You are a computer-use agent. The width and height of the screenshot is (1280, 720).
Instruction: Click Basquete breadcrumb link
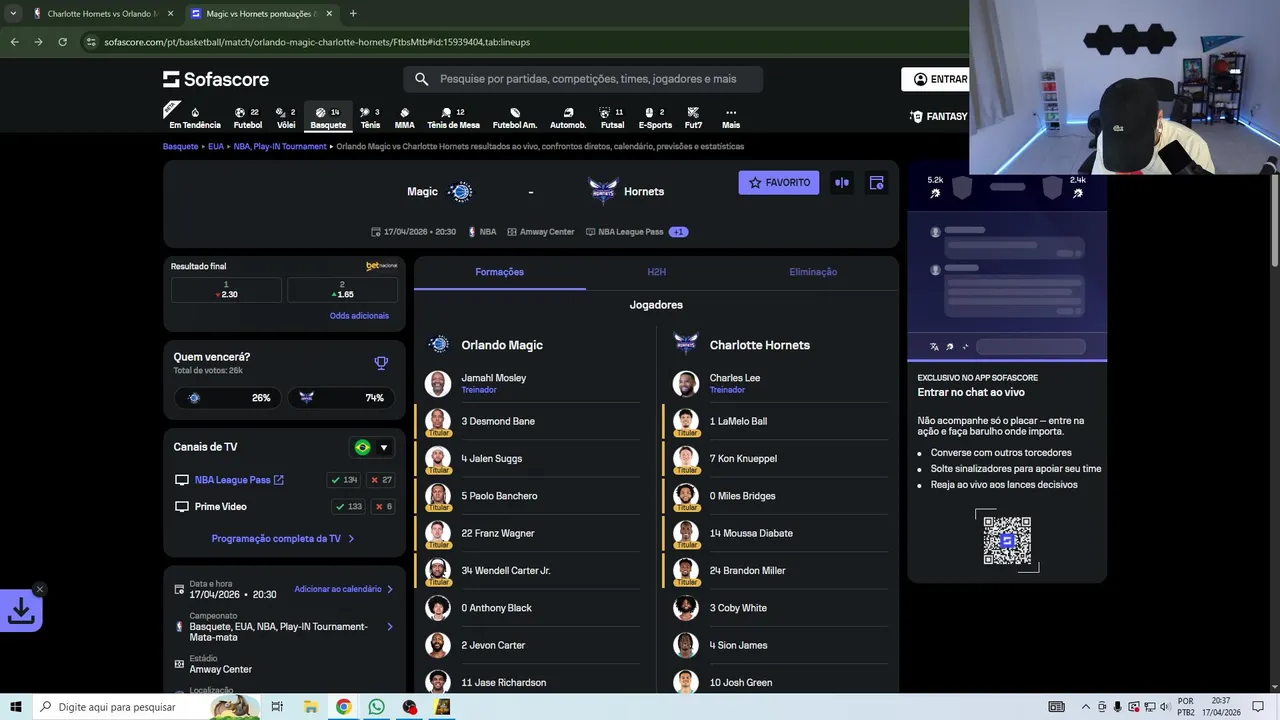point(181,146)
